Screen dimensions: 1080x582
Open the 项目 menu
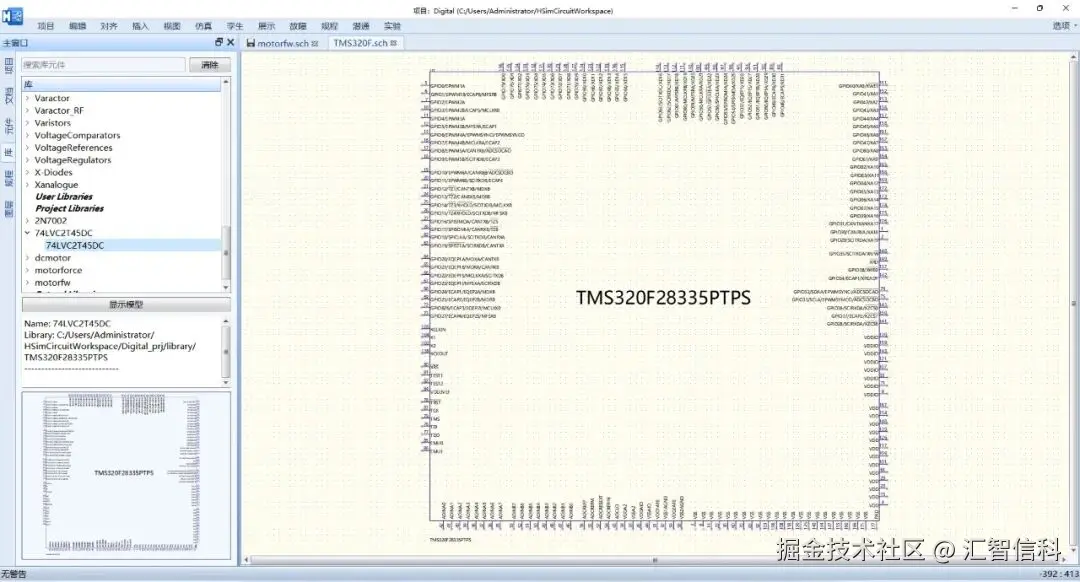click(x=46, y=26)
